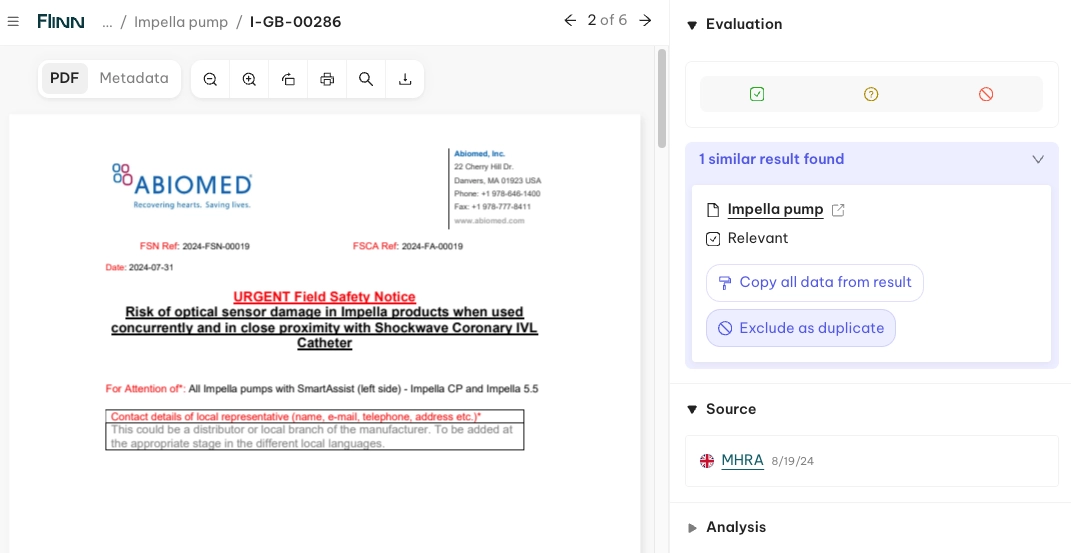
Task: Click the Contact details of local representative box
Action: [x=315, y=430]
